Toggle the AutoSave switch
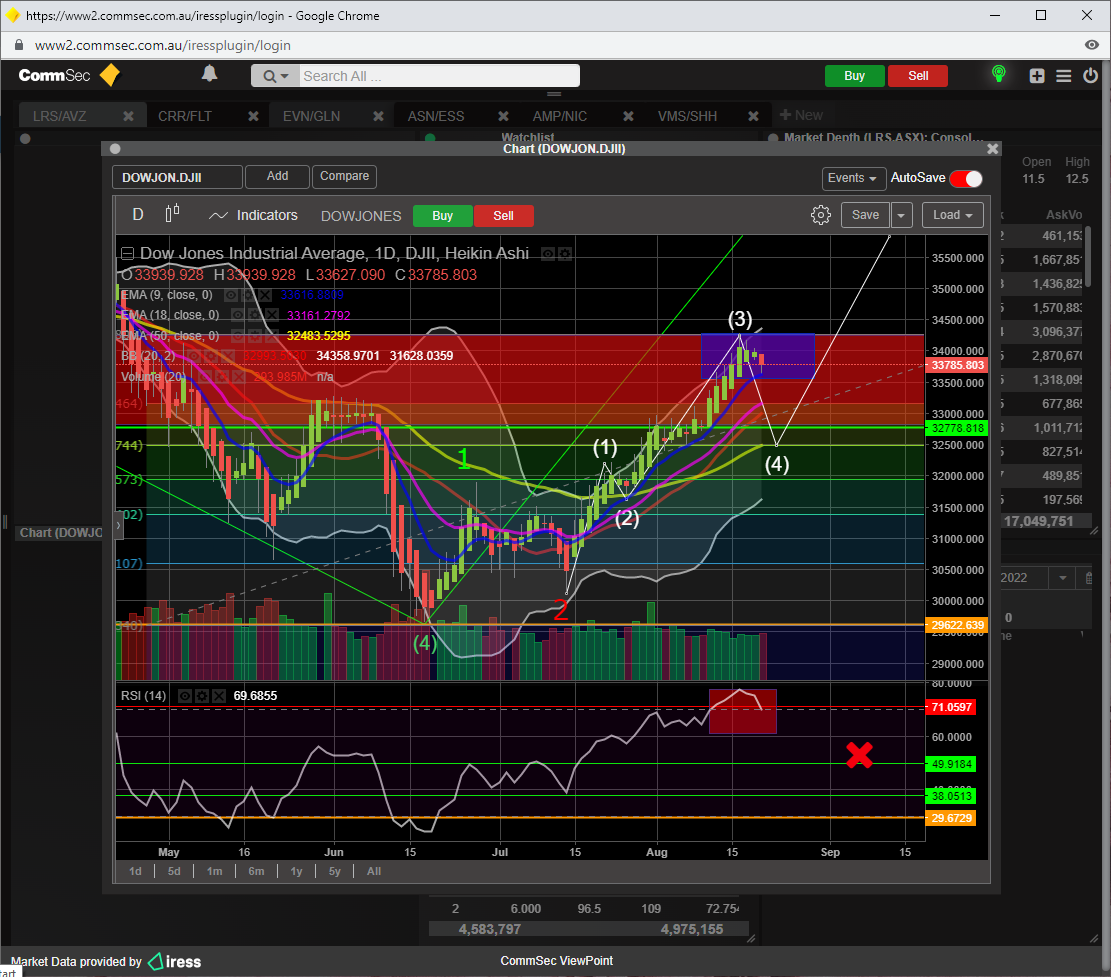The height and width of the screenshot is (977, 1111). (966, 179)
